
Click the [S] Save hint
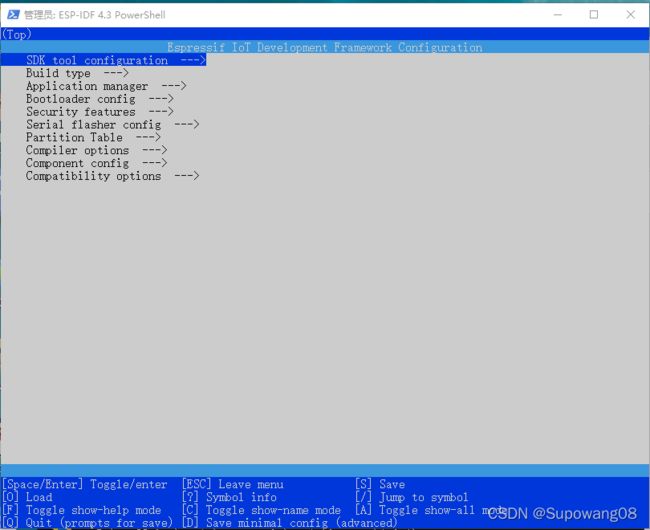click(380, 484)
